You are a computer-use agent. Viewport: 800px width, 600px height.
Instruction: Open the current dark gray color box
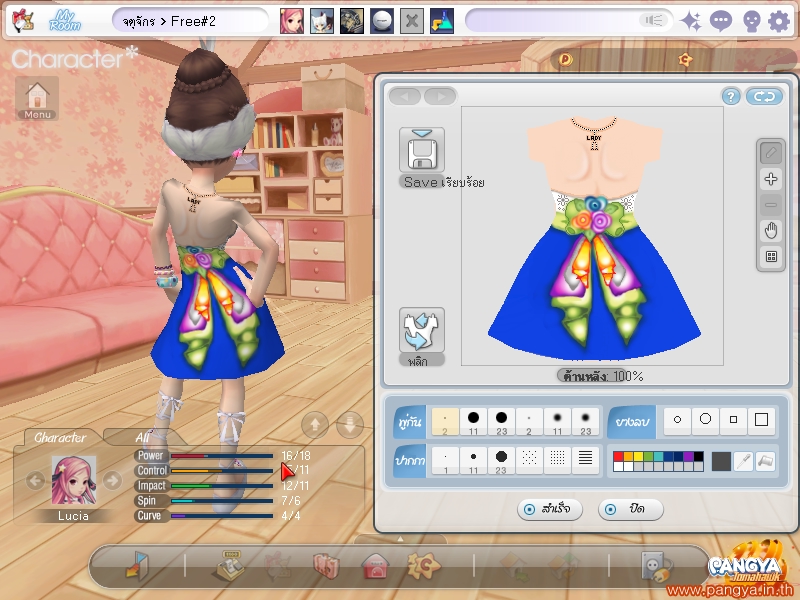[x=721, y=461]
